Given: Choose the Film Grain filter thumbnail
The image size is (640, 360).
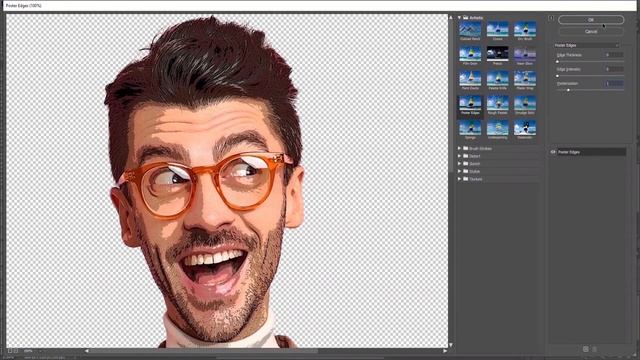Looking at the screenshot, I should [x=470, y=55].
